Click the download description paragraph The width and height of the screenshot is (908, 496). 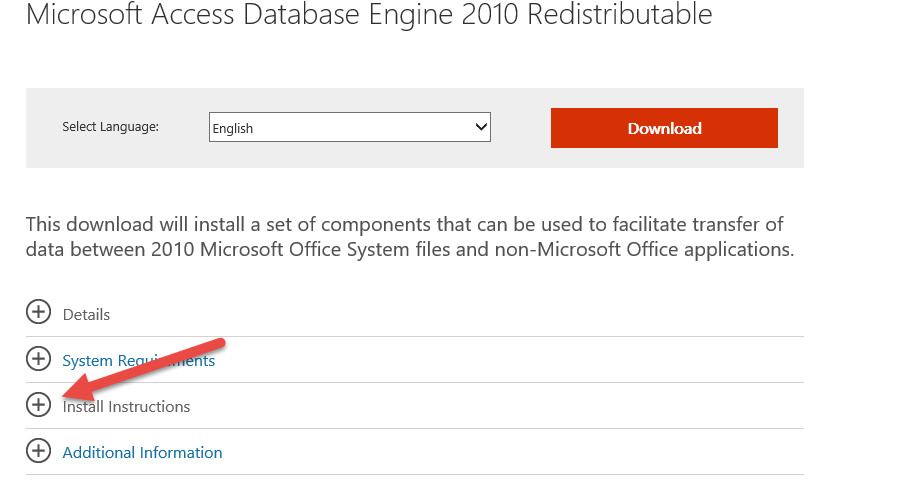pos(410,237)
